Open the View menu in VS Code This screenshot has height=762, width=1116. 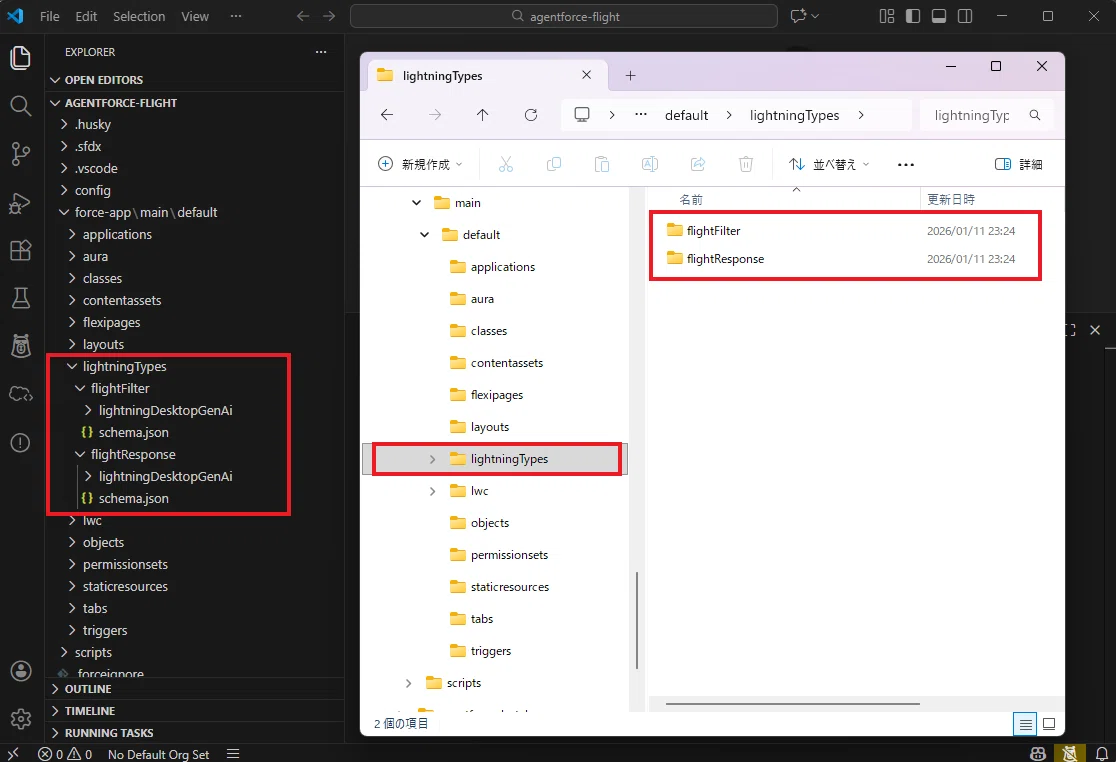pos(195,16)
